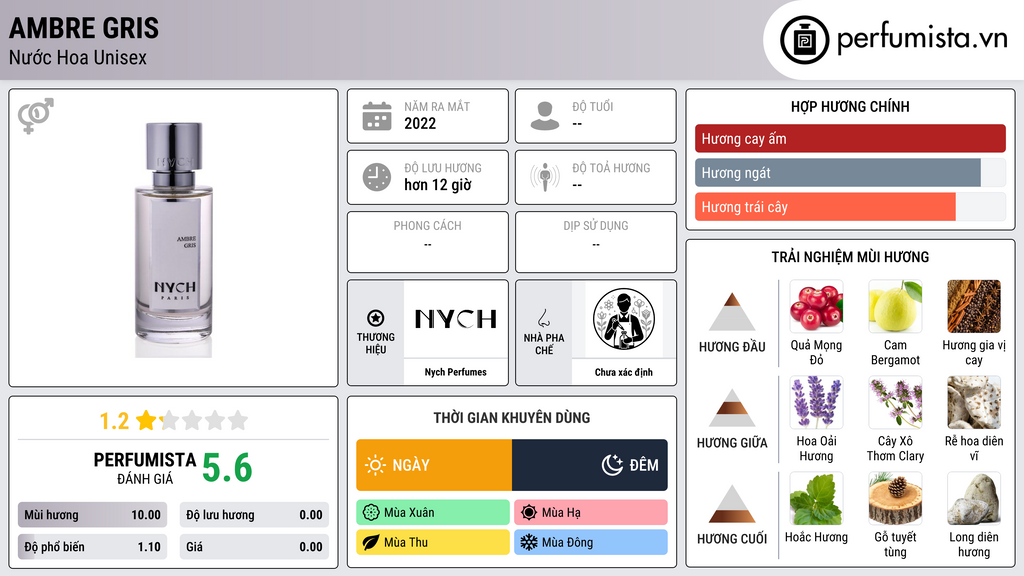Select the Mùa Xuân season tag

(432, 513)
